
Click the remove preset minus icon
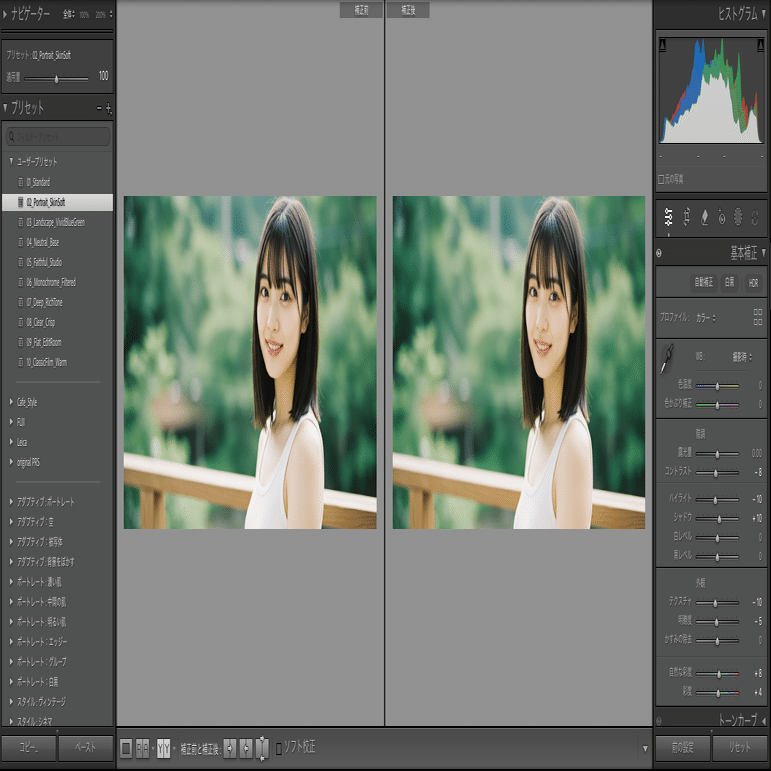[99, 108]
